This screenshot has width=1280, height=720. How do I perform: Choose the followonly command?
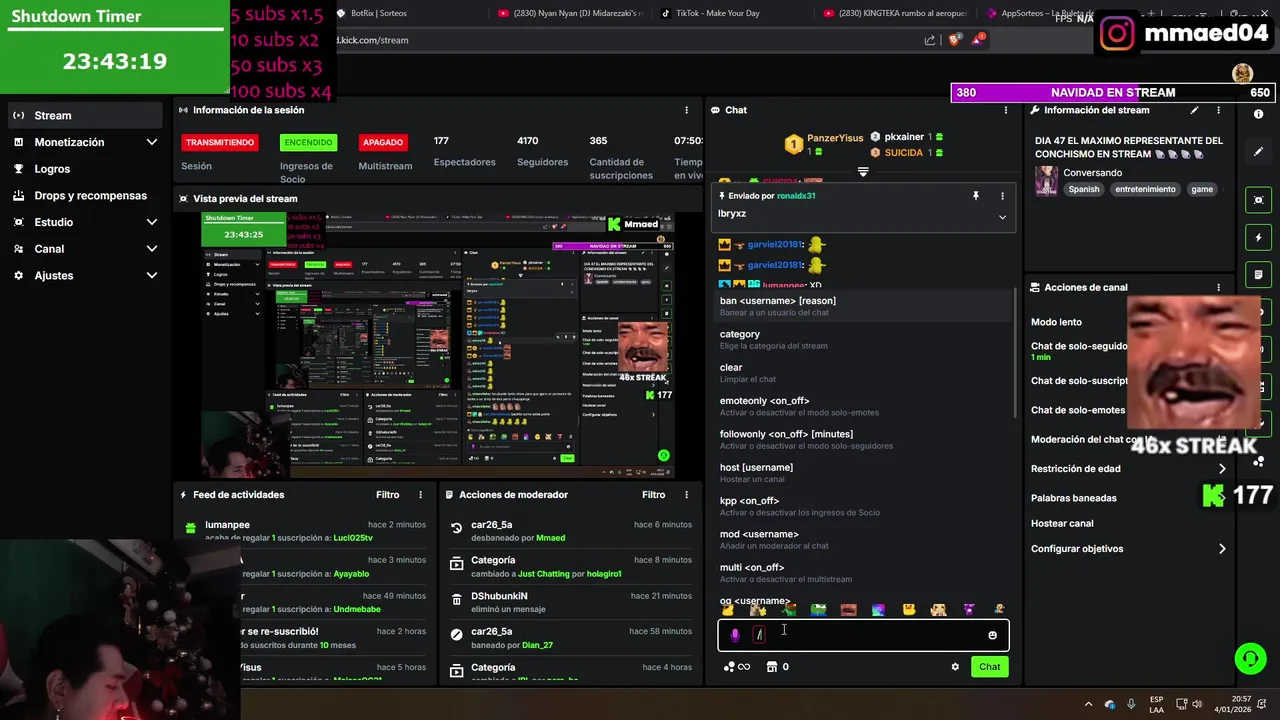[x=863, y=440]
